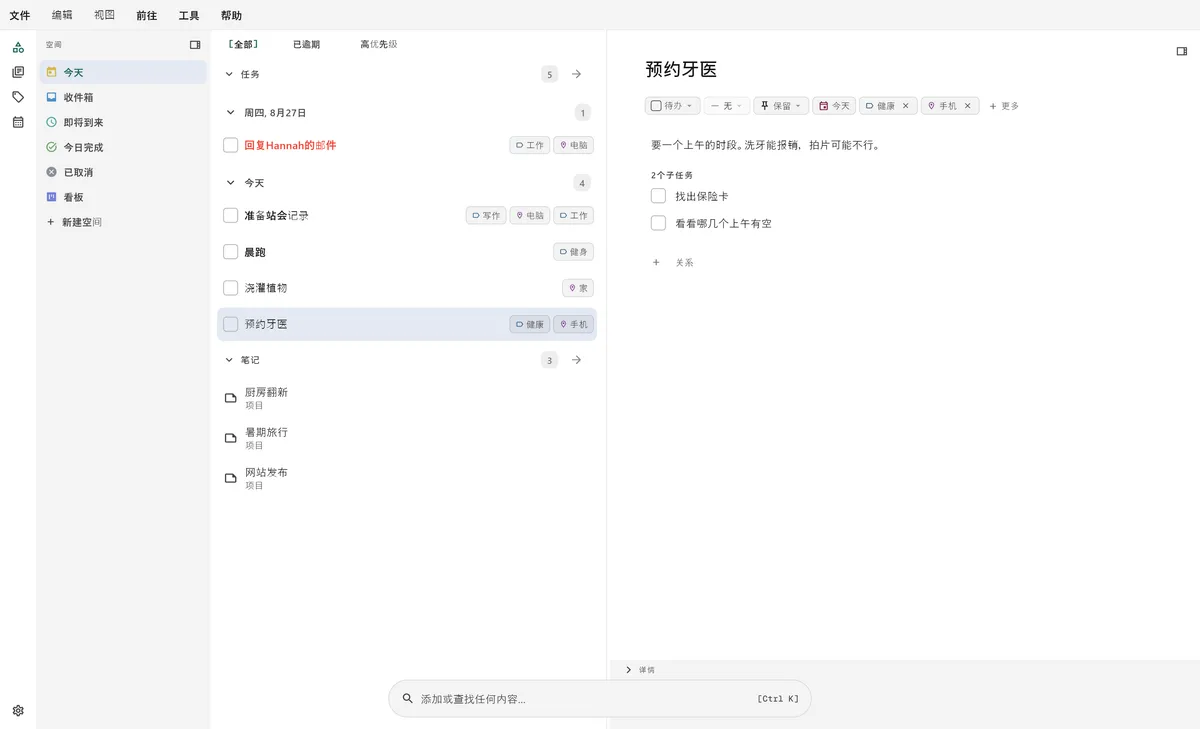This screenshot has width=1200, height=729.
Task: Click the 健身 tag on 晨跑
Action: pyautogui.click(x=574, y=252)
